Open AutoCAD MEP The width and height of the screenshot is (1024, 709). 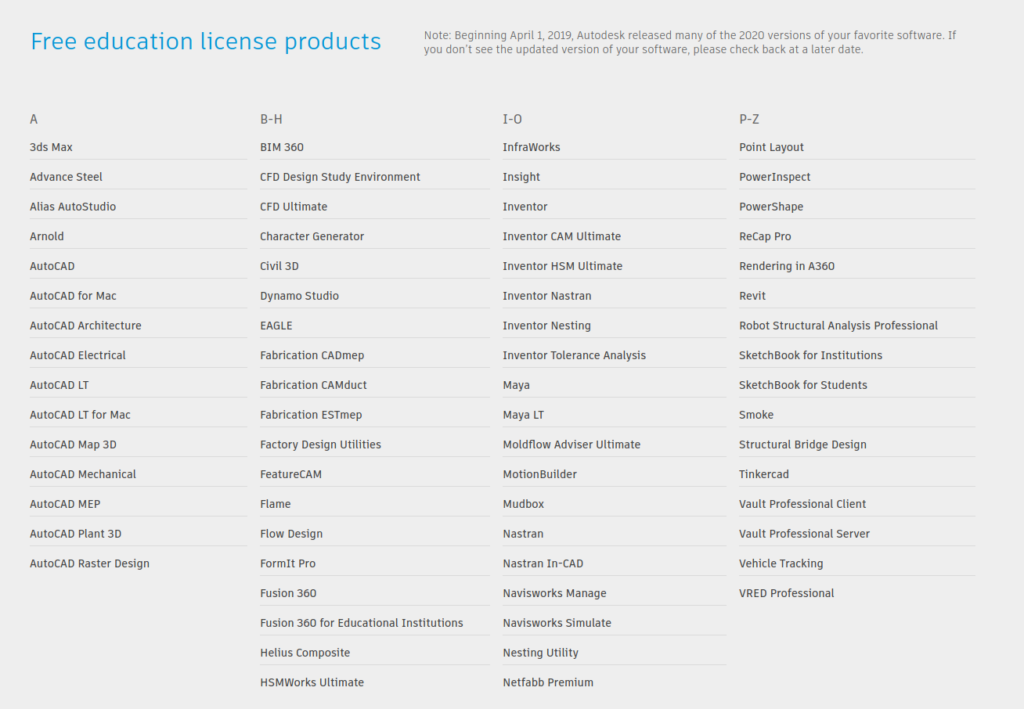click(65, 504)
